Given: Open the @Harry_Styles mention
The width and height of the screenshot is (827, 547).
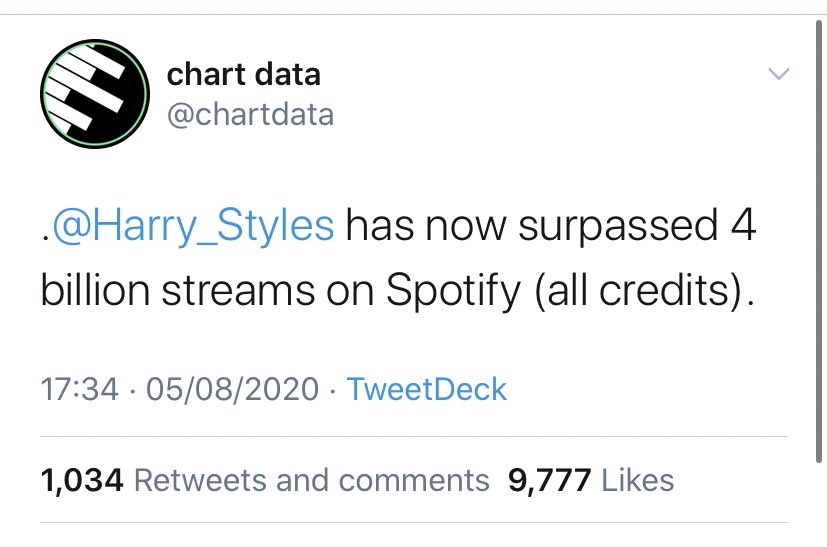Looking at the screenshot, I should coord(193,225).
